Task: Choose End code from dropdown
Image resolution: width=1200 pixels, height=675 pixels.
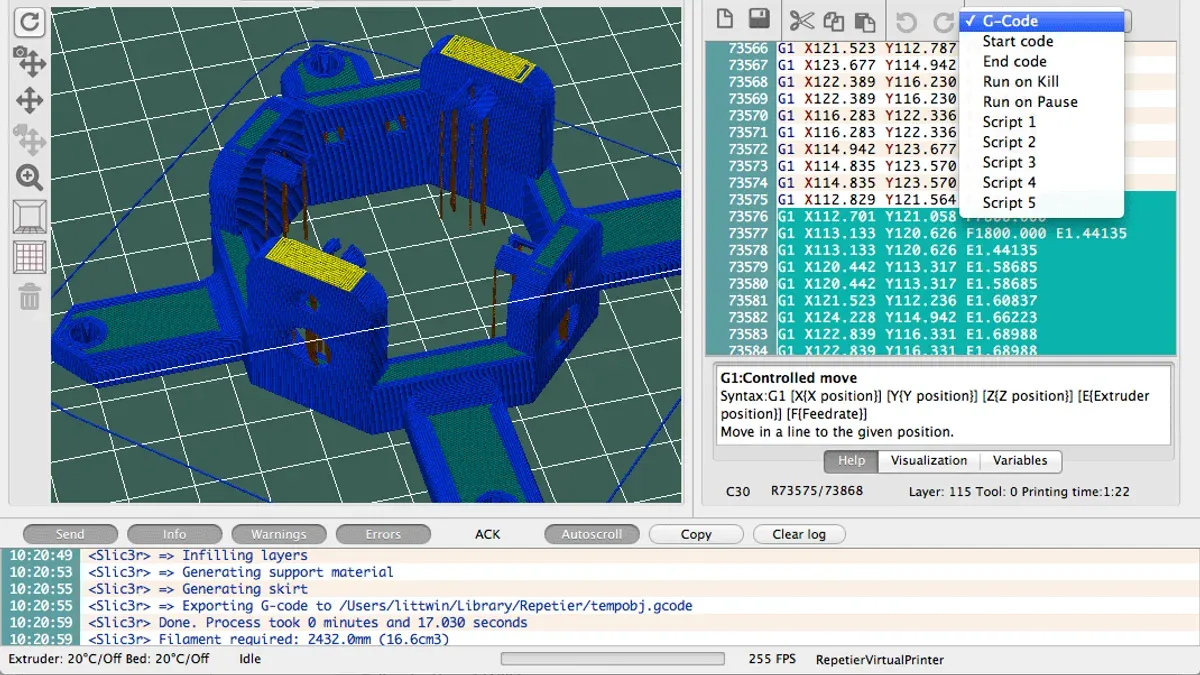Action: click(x=1041, y=61)
